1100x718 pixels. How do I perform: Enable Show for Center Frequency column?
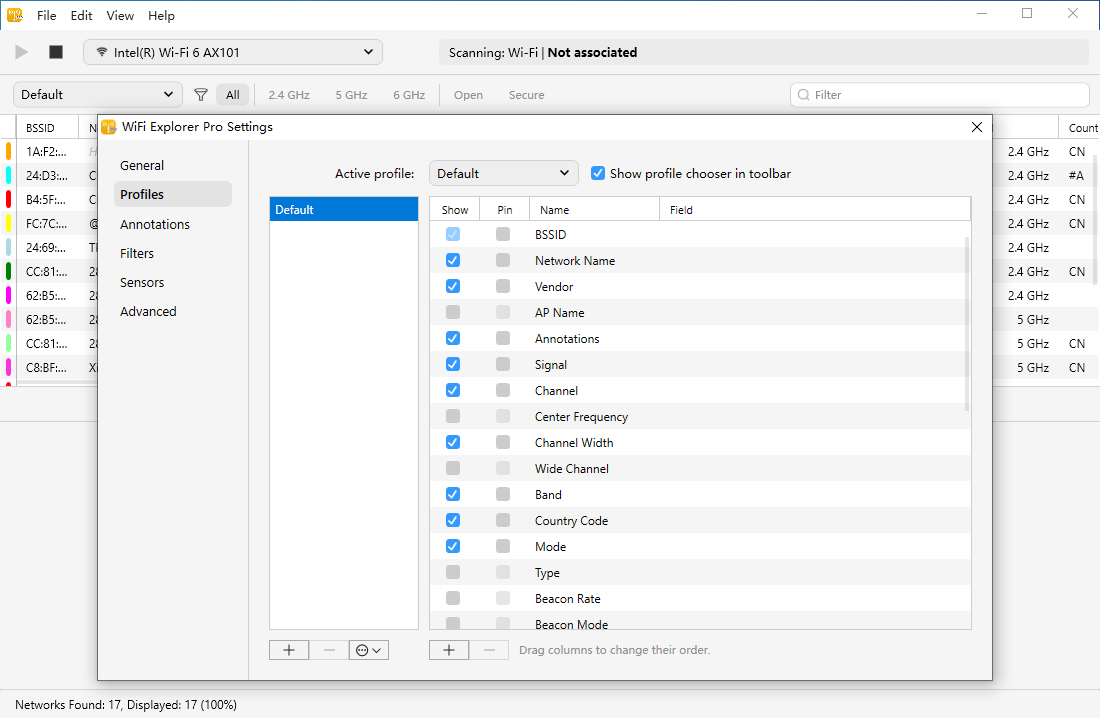pyautogui.click(x=453, y=416)
